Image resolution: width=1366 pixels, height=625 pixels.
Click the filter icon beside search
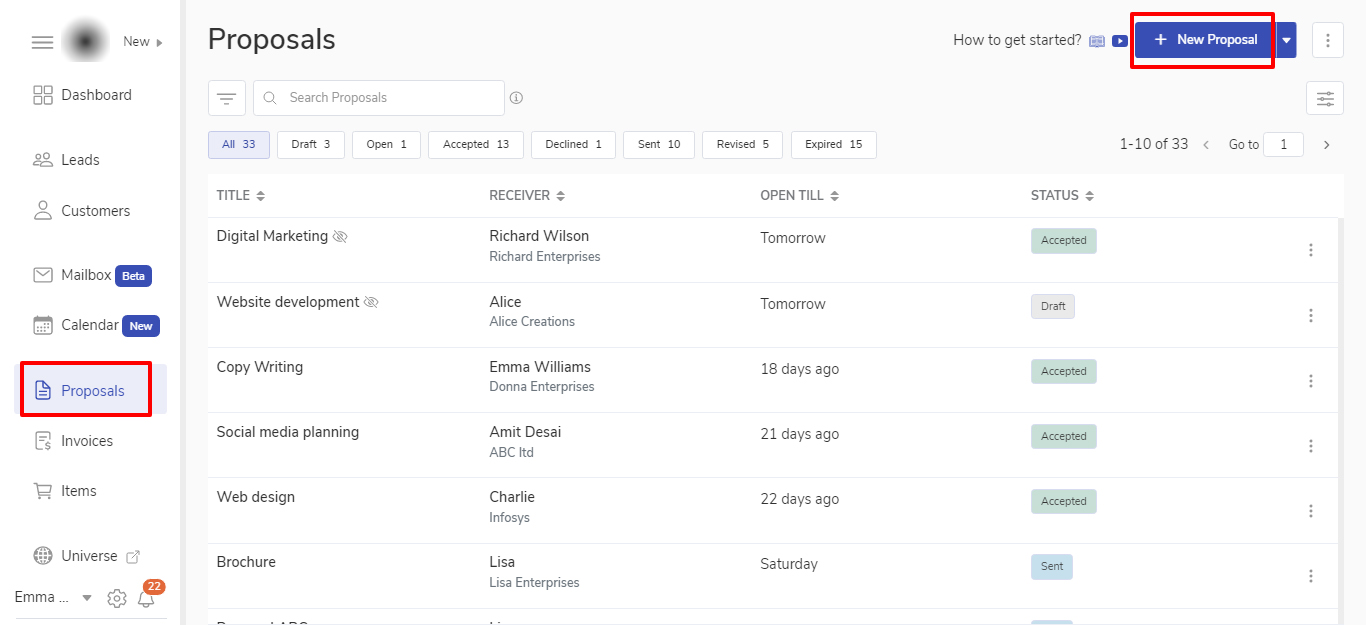click(227, 98)
